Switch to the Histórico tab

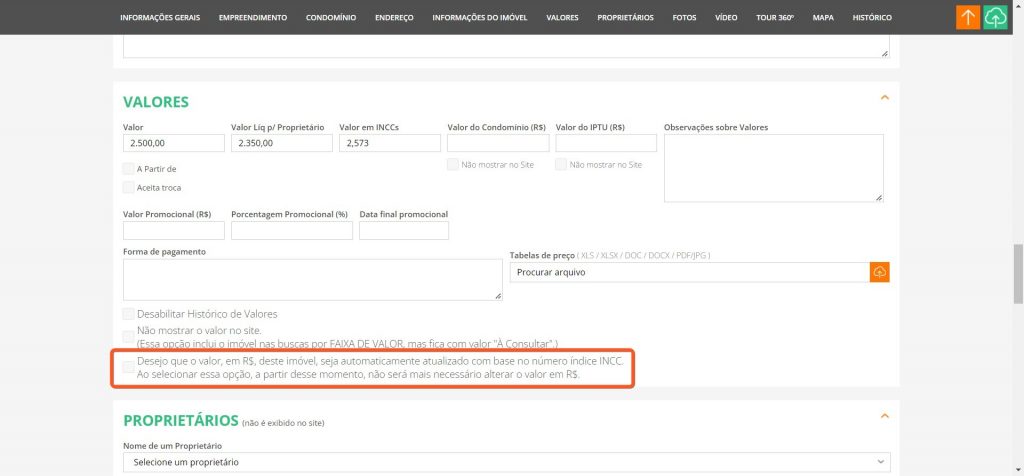(871, 17)
